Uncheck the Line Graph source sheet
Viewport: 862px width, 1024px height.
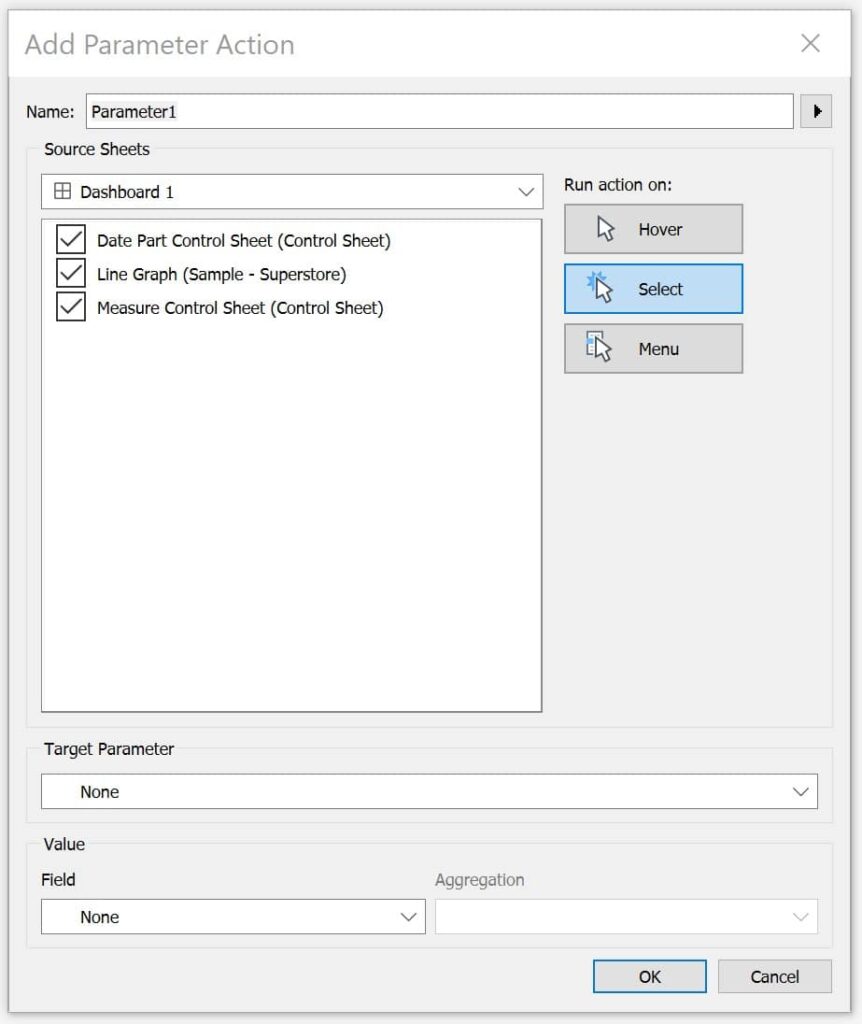point(71,274)
